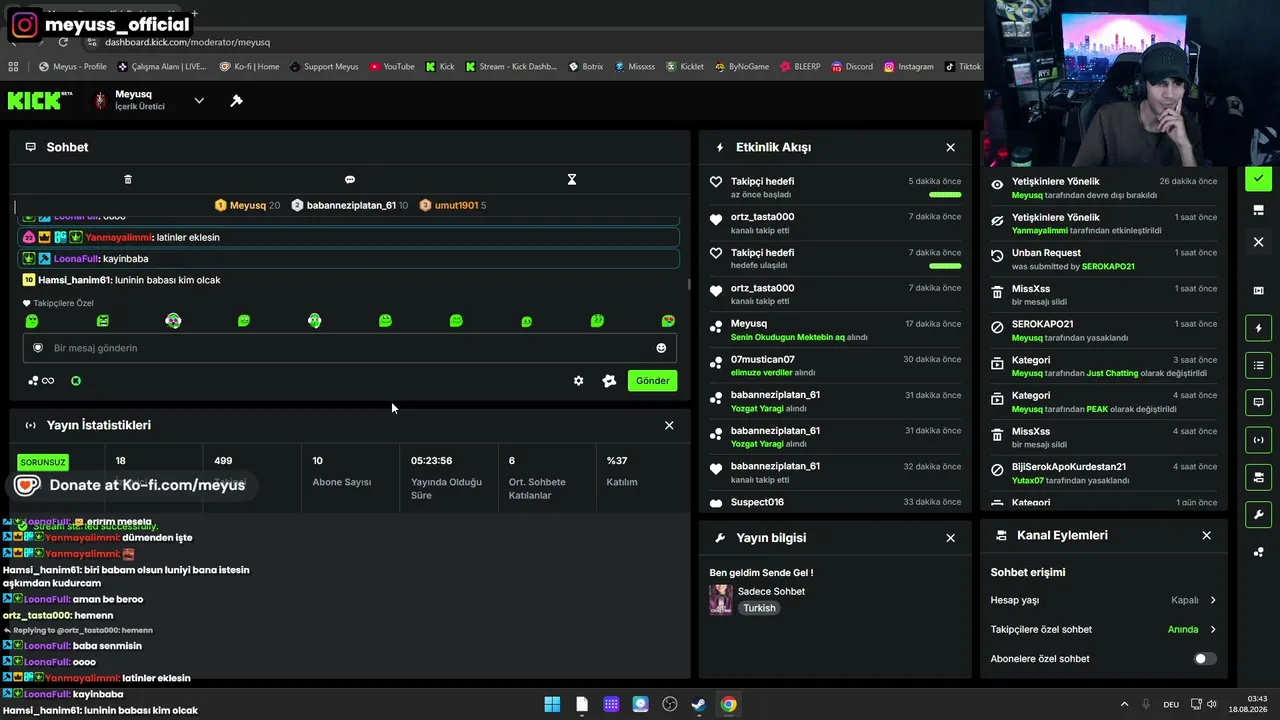
Task: Click the moderator hammer icon in the header
Action: [x=236, y=100]
